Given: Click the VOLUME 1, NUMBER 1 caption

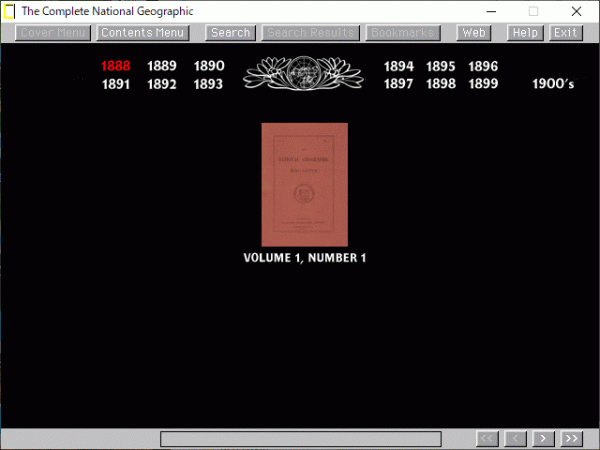Looking at the screenshot, I should coord(305,258).
